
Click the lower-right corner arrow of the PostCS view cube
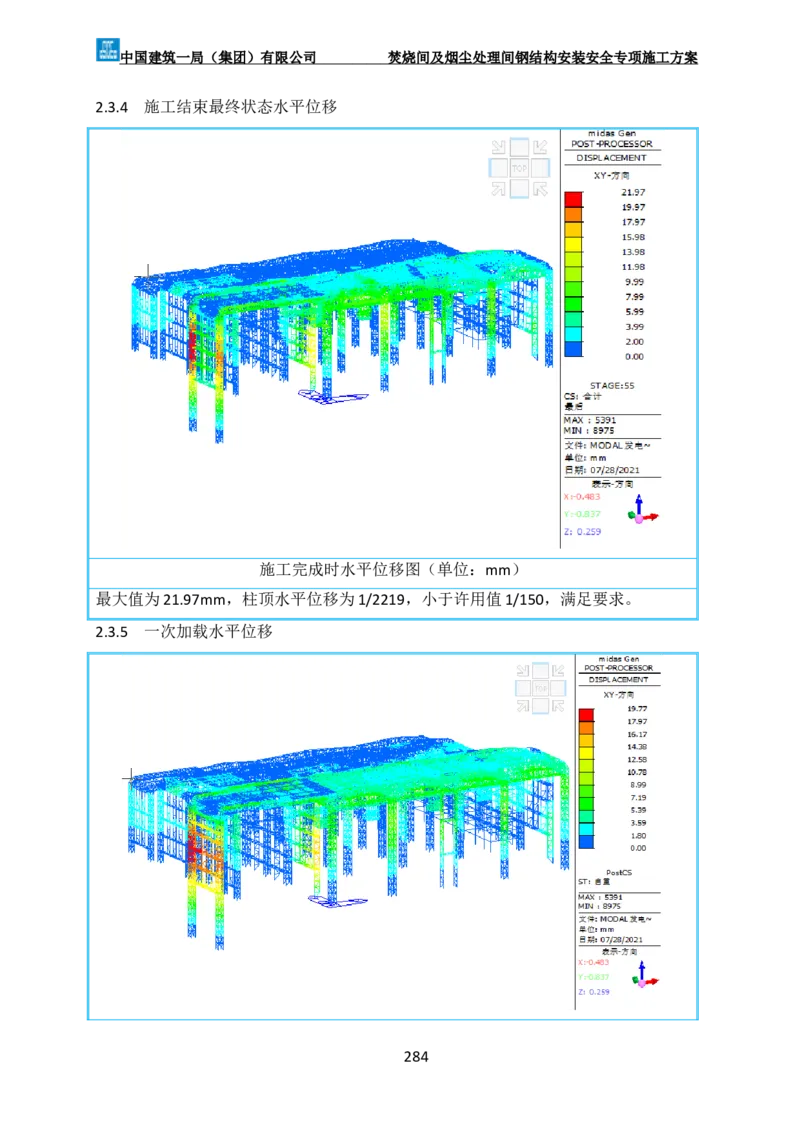coord(558,706)
